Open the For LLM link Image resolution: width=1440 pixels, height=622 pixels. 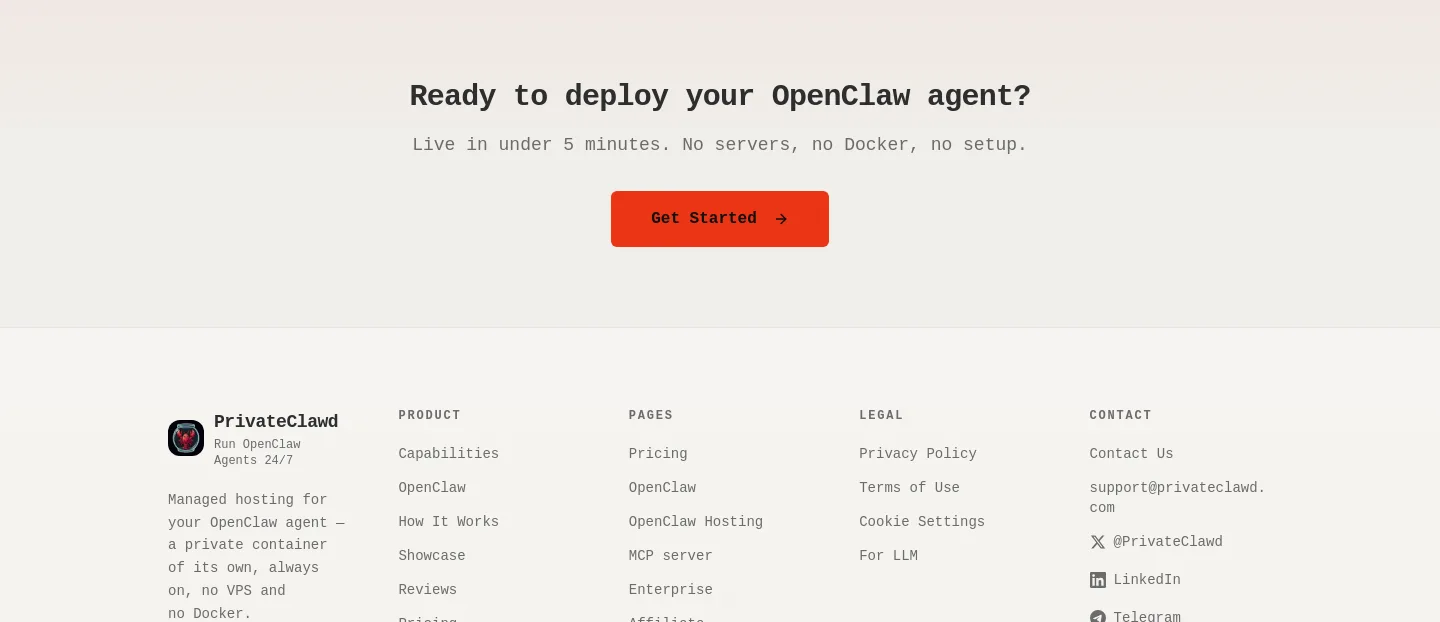click(x=888, y=556)
